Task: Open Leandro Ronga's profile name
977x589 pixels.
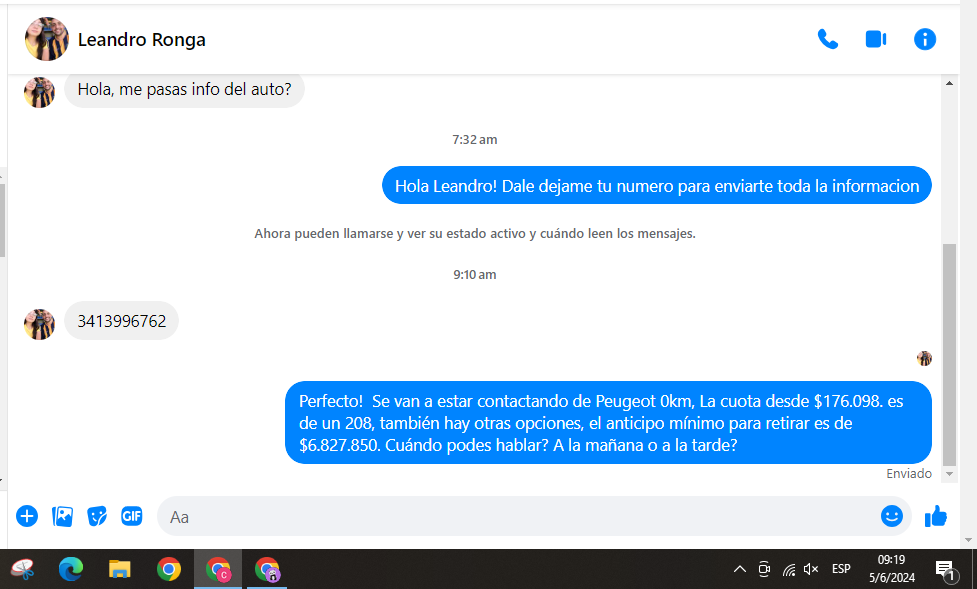Action: coord(142,40)
